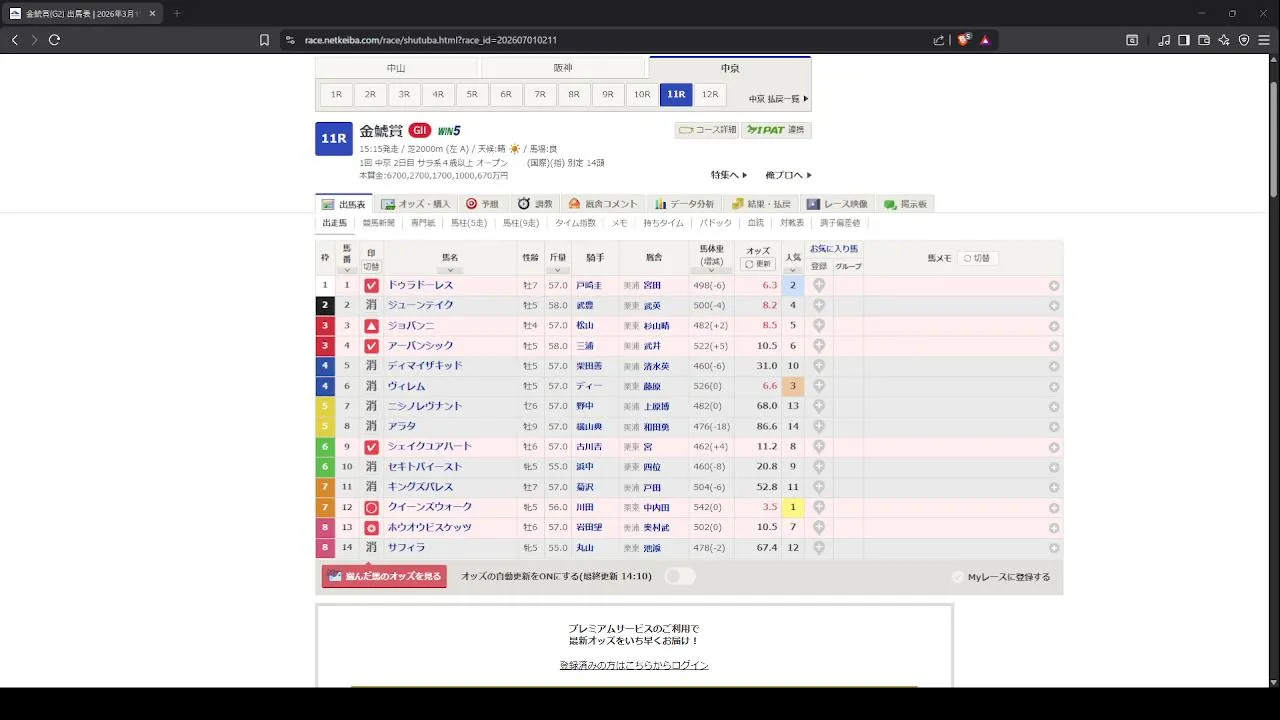Click the コース詳細 button

click(707, 130)
